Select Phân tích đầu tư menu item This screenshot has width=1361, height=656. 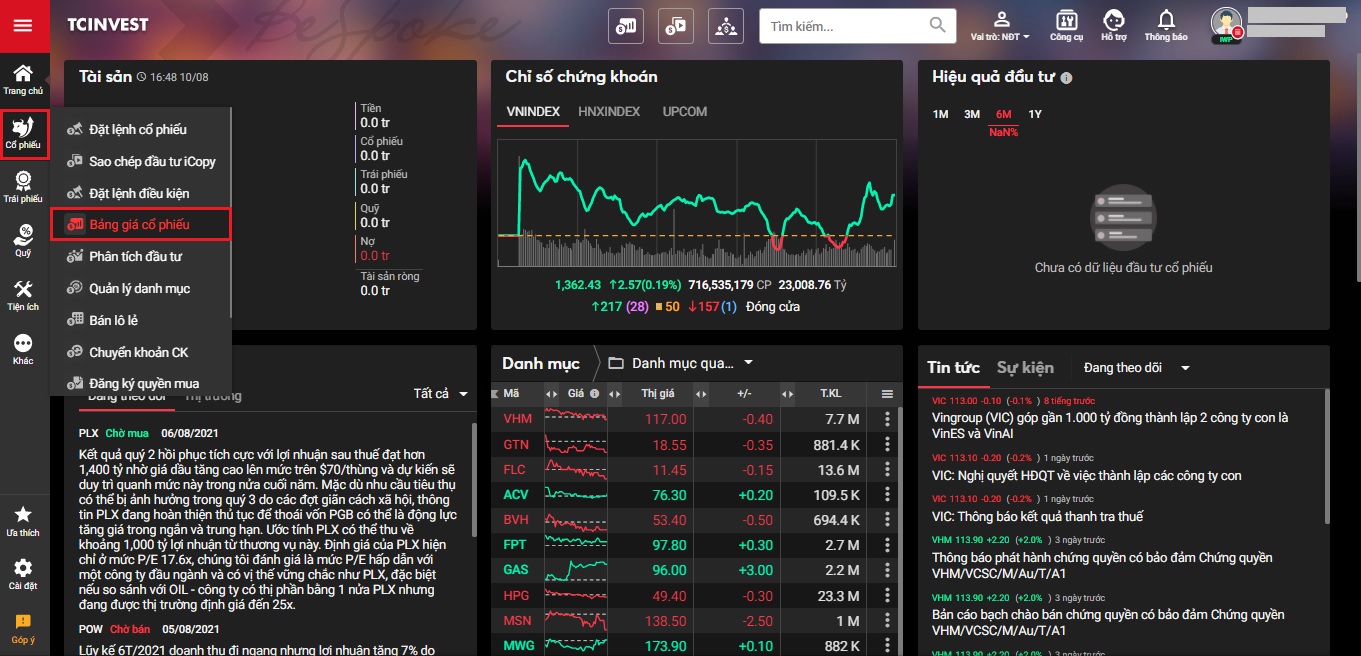click(135, 257)
